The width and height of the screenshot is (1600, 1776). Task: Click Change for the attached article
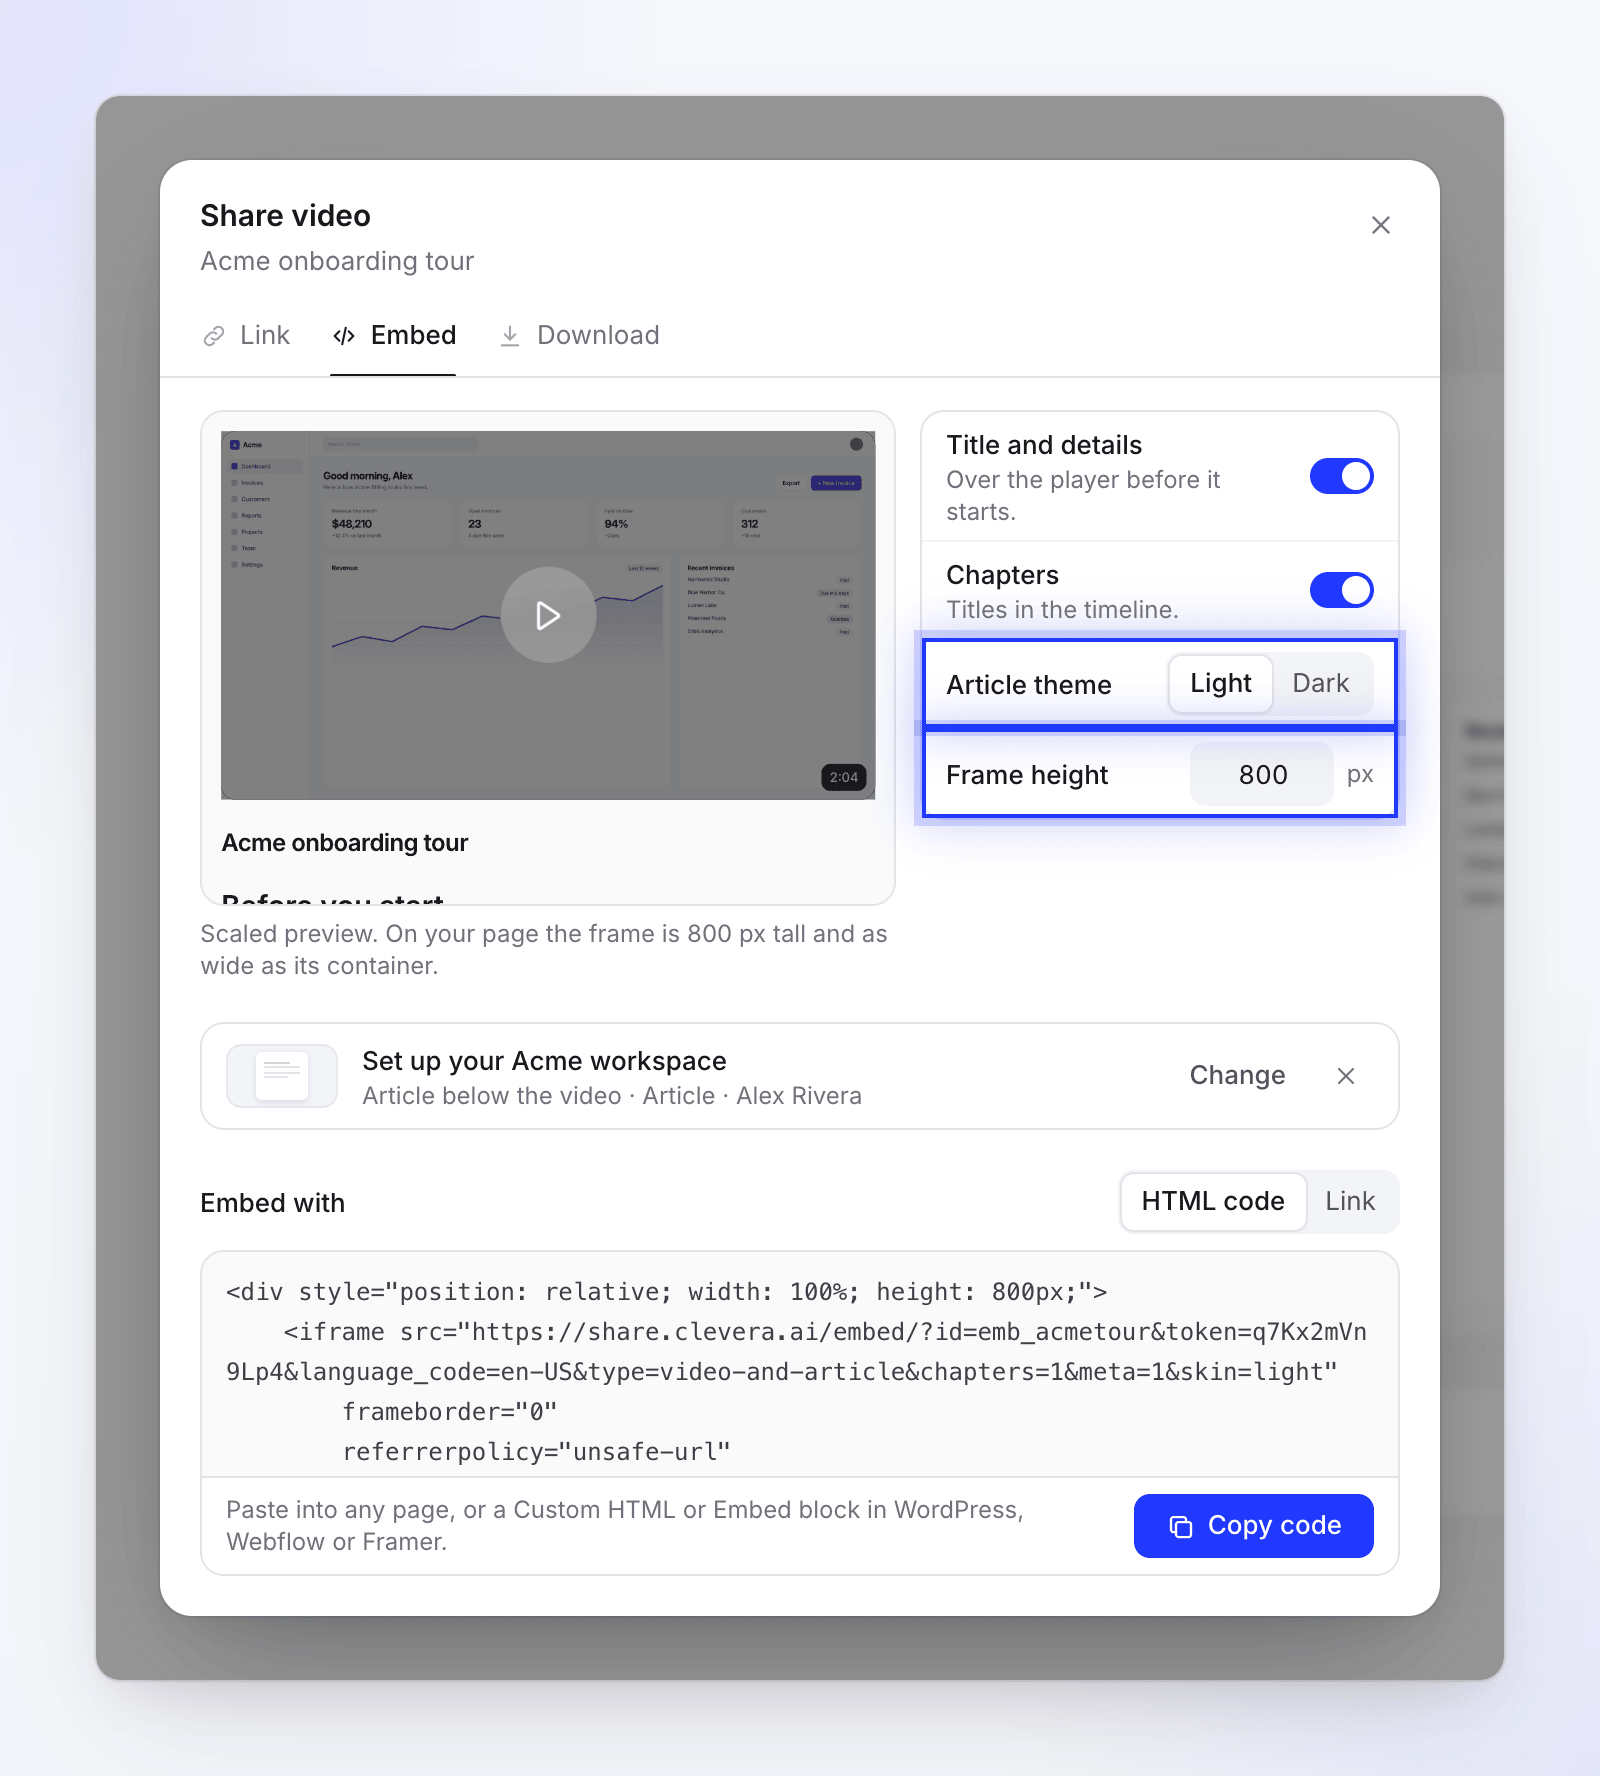pos(1237,1076)
